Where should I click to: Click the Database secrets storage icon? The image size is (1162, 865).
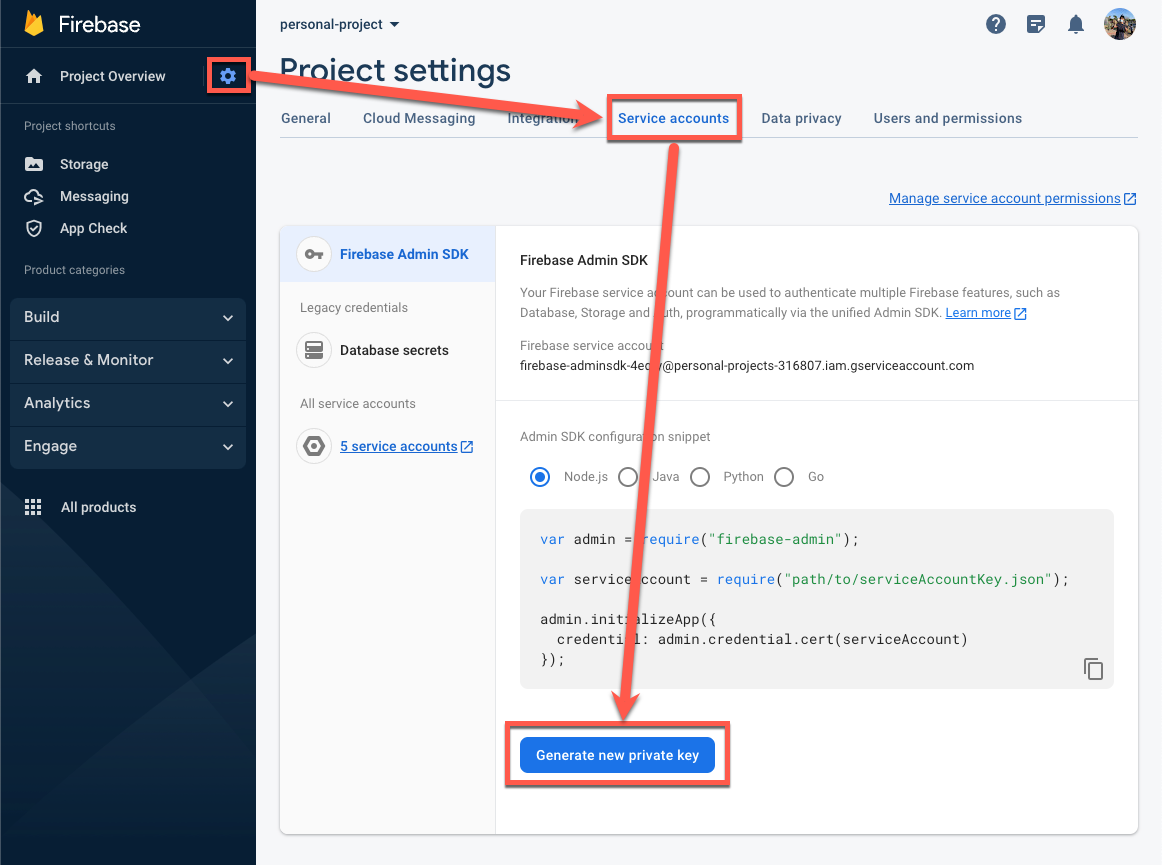tap(314, 350)
